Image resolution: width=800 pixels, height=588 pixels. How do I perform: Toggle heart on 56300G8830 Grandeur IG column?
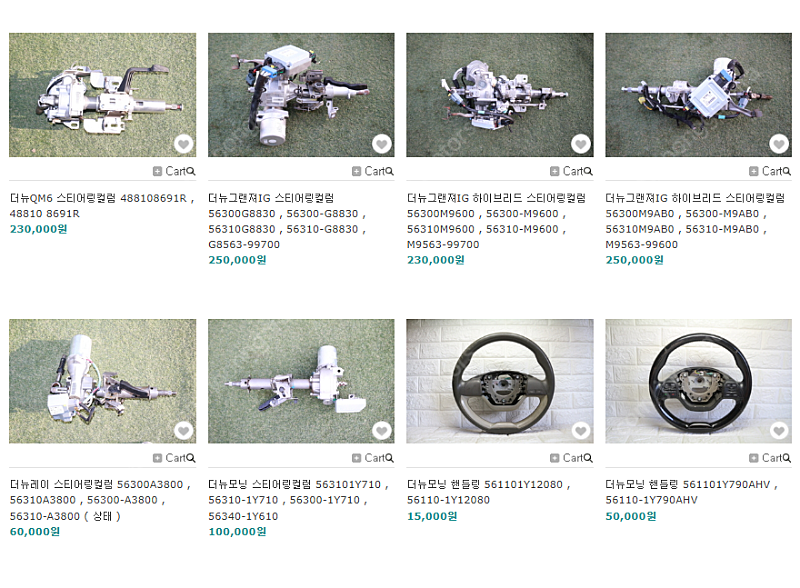[382, 144]
